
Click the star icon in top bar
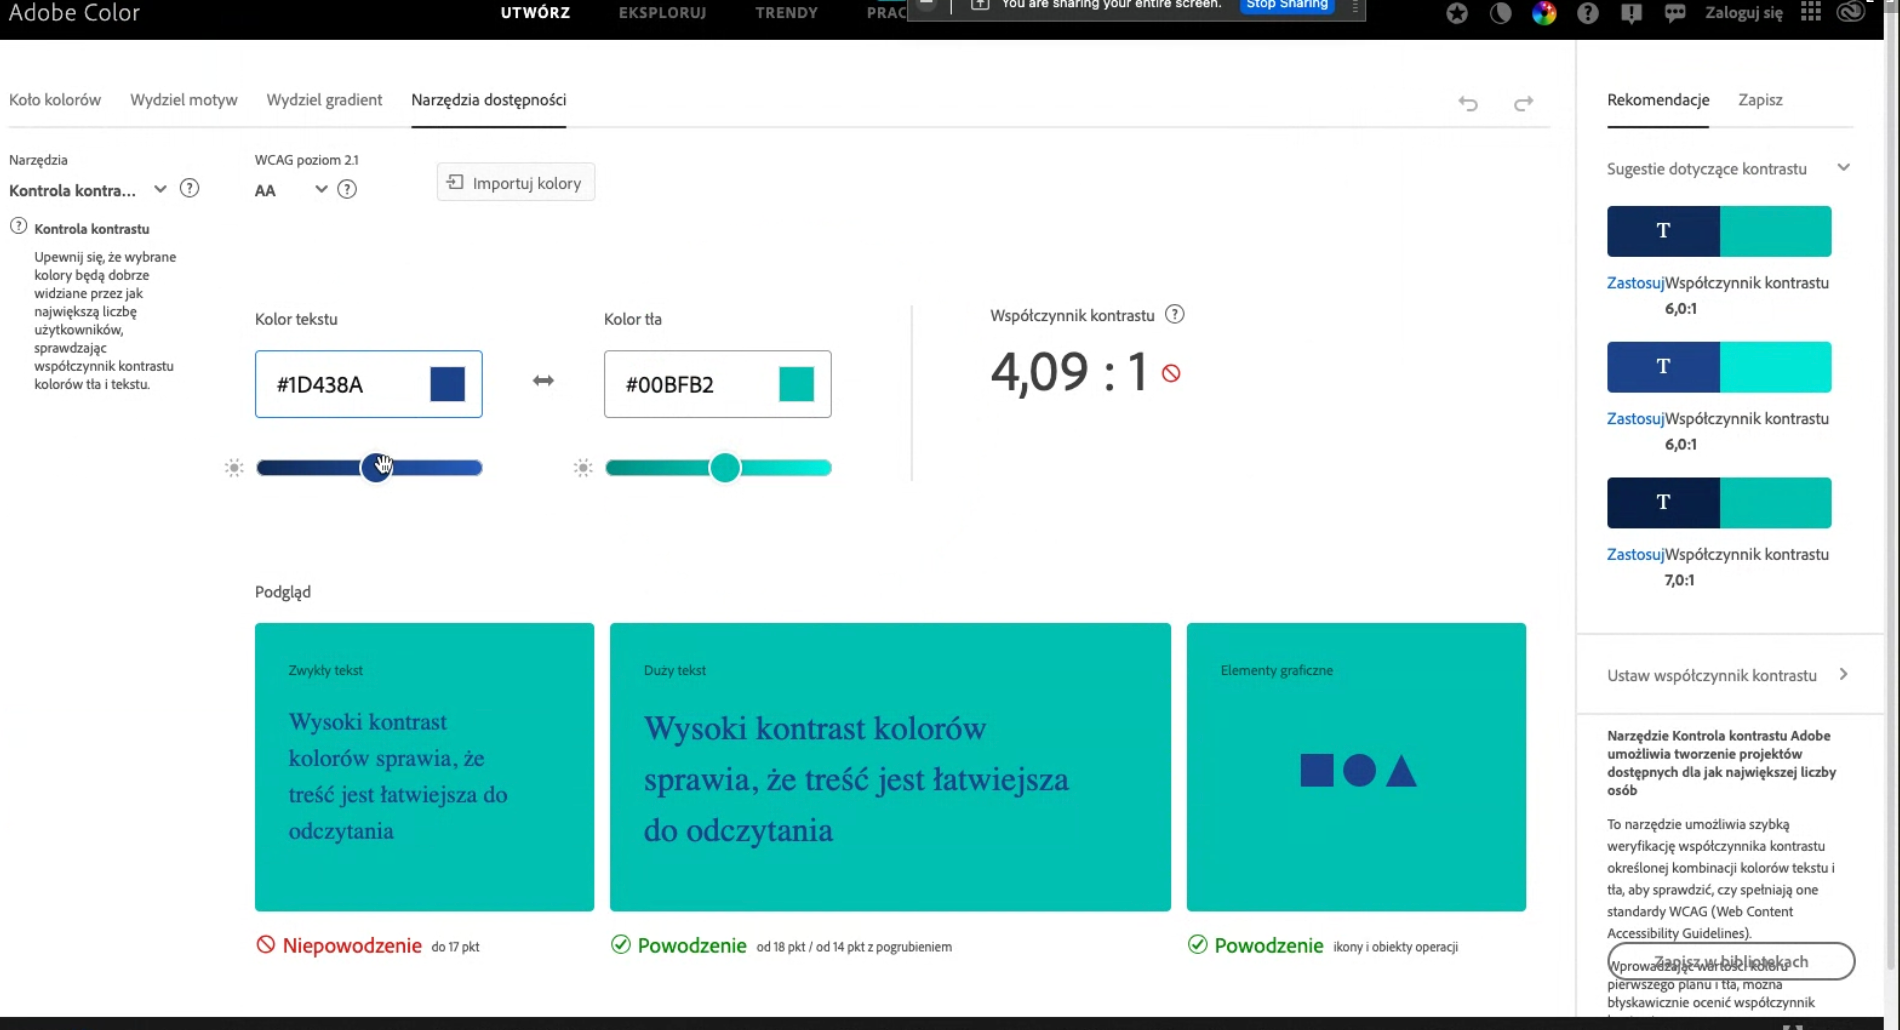pyautogui.click(x=1457, y=13)
